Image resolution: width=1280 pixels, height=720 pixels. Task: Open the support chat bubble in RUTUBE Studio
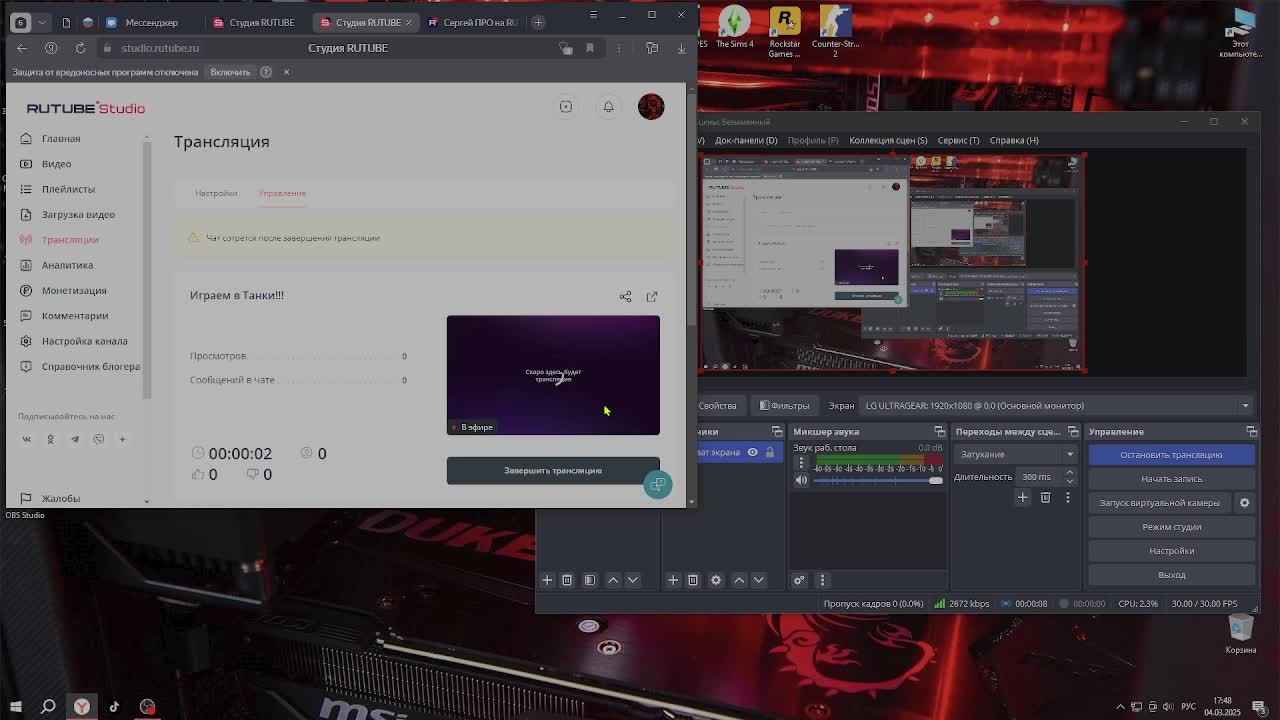tap(657, 485)
